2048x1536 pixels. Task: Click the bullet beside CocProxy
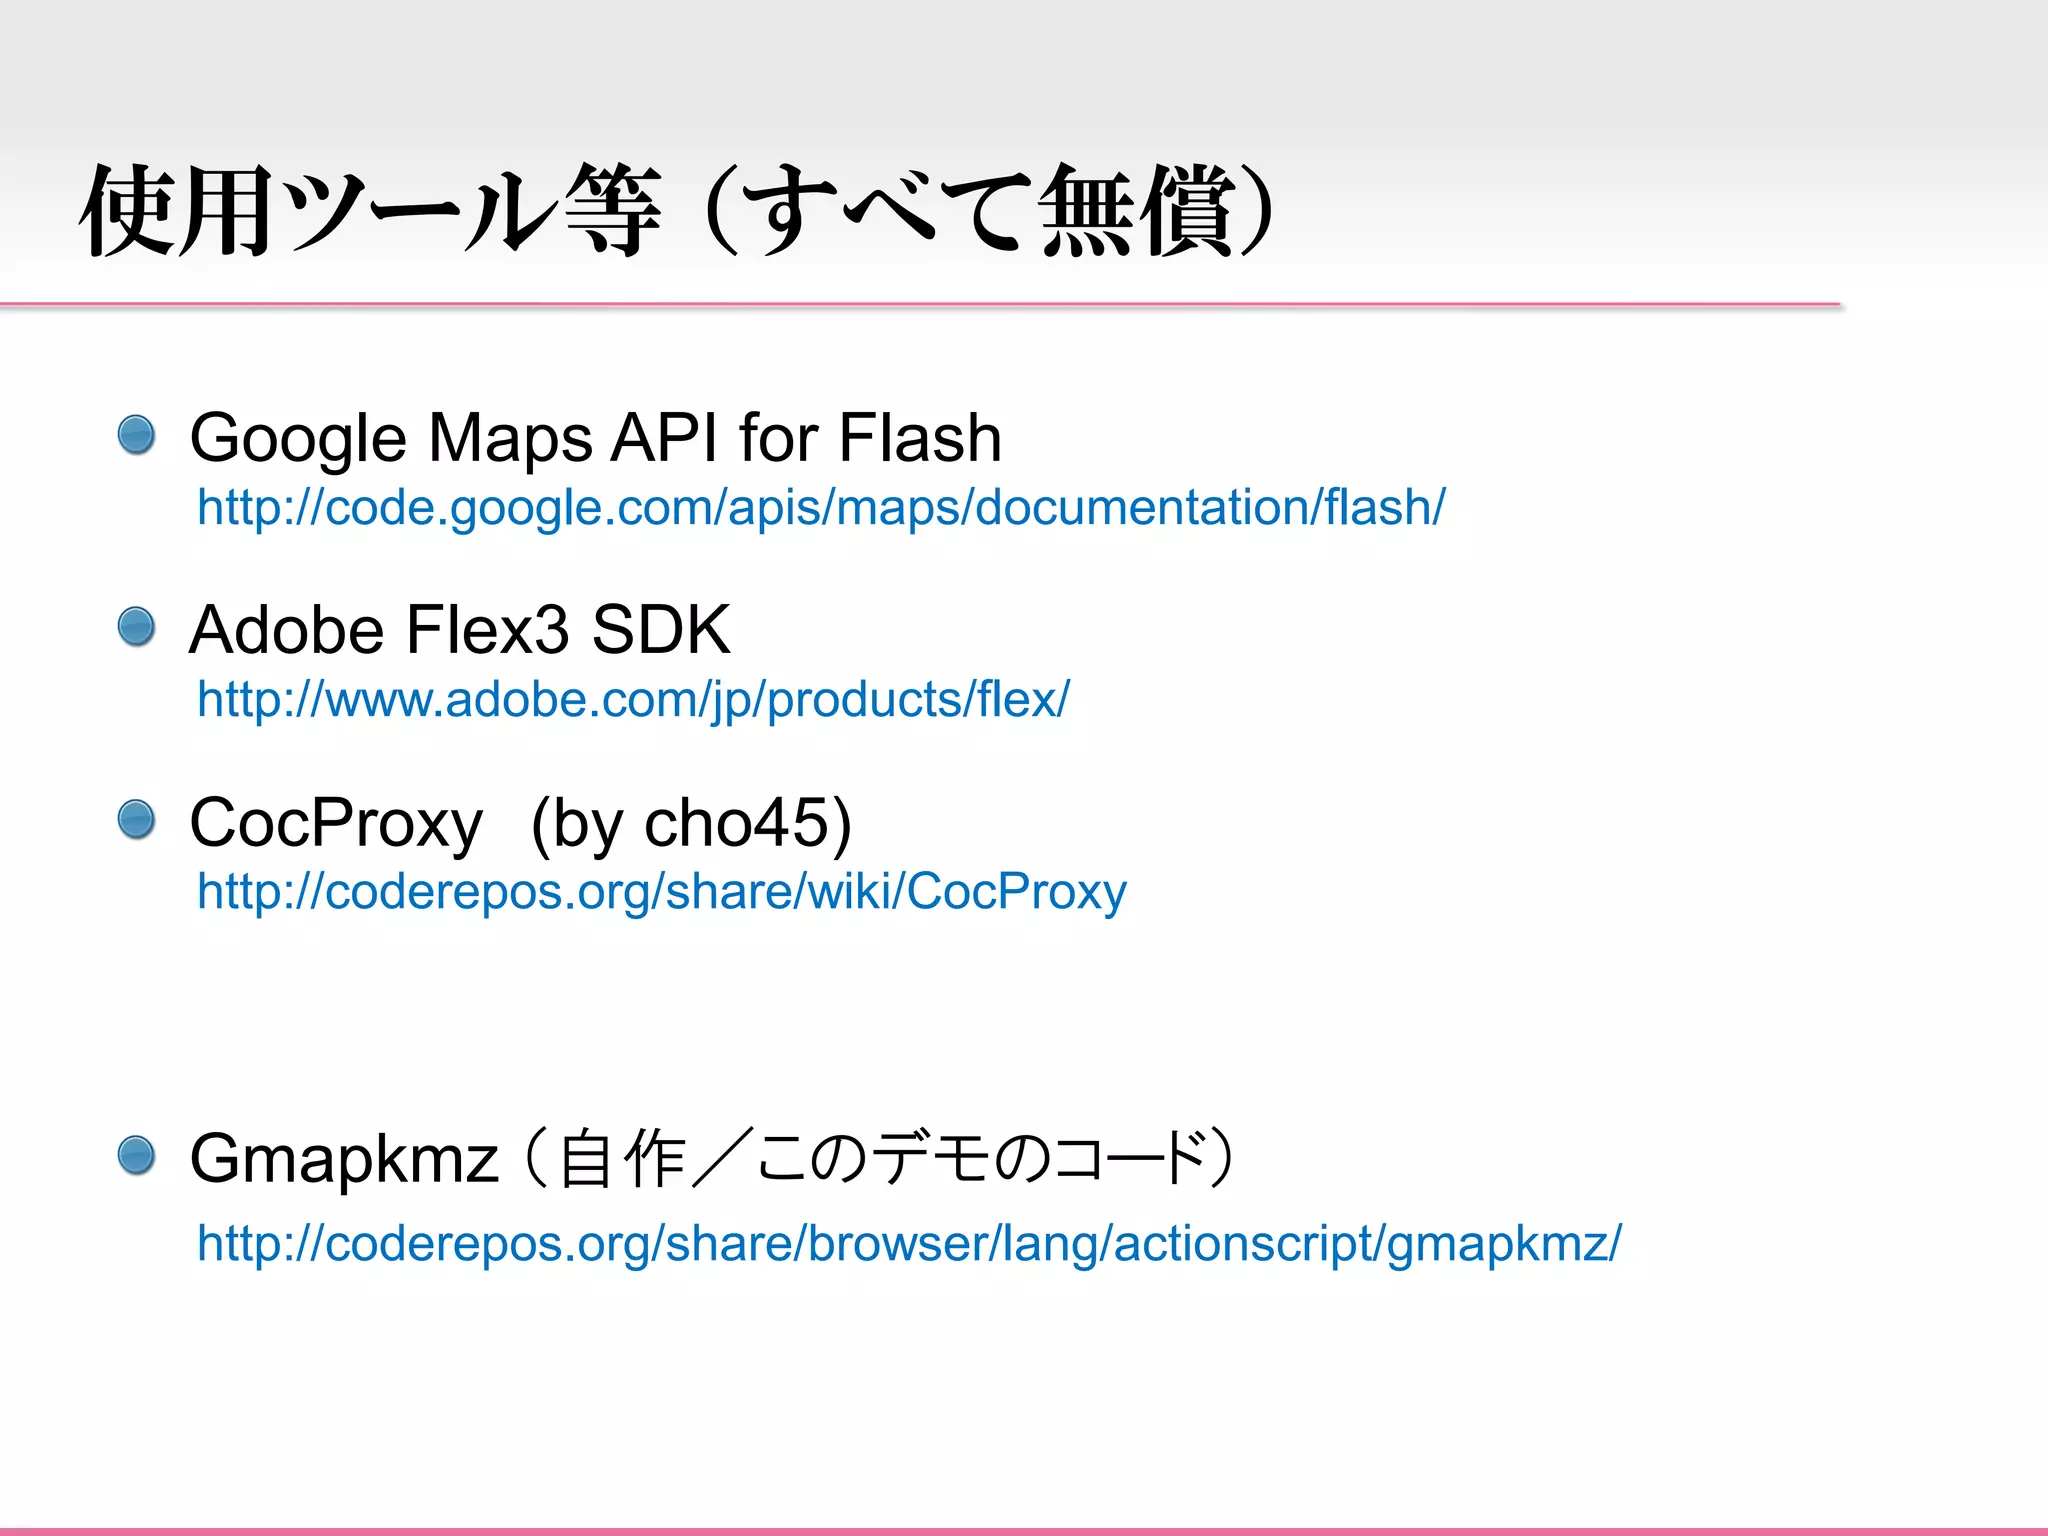(x=136, y=819)
